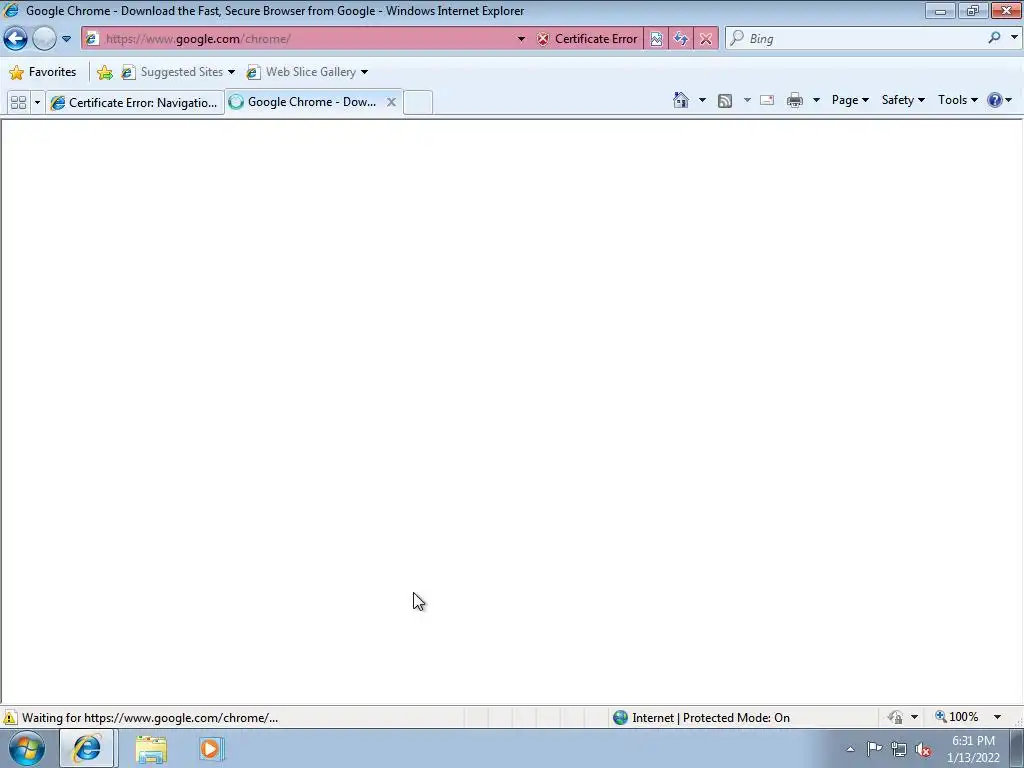Click the RSS Feeds icon

point(725,101)
